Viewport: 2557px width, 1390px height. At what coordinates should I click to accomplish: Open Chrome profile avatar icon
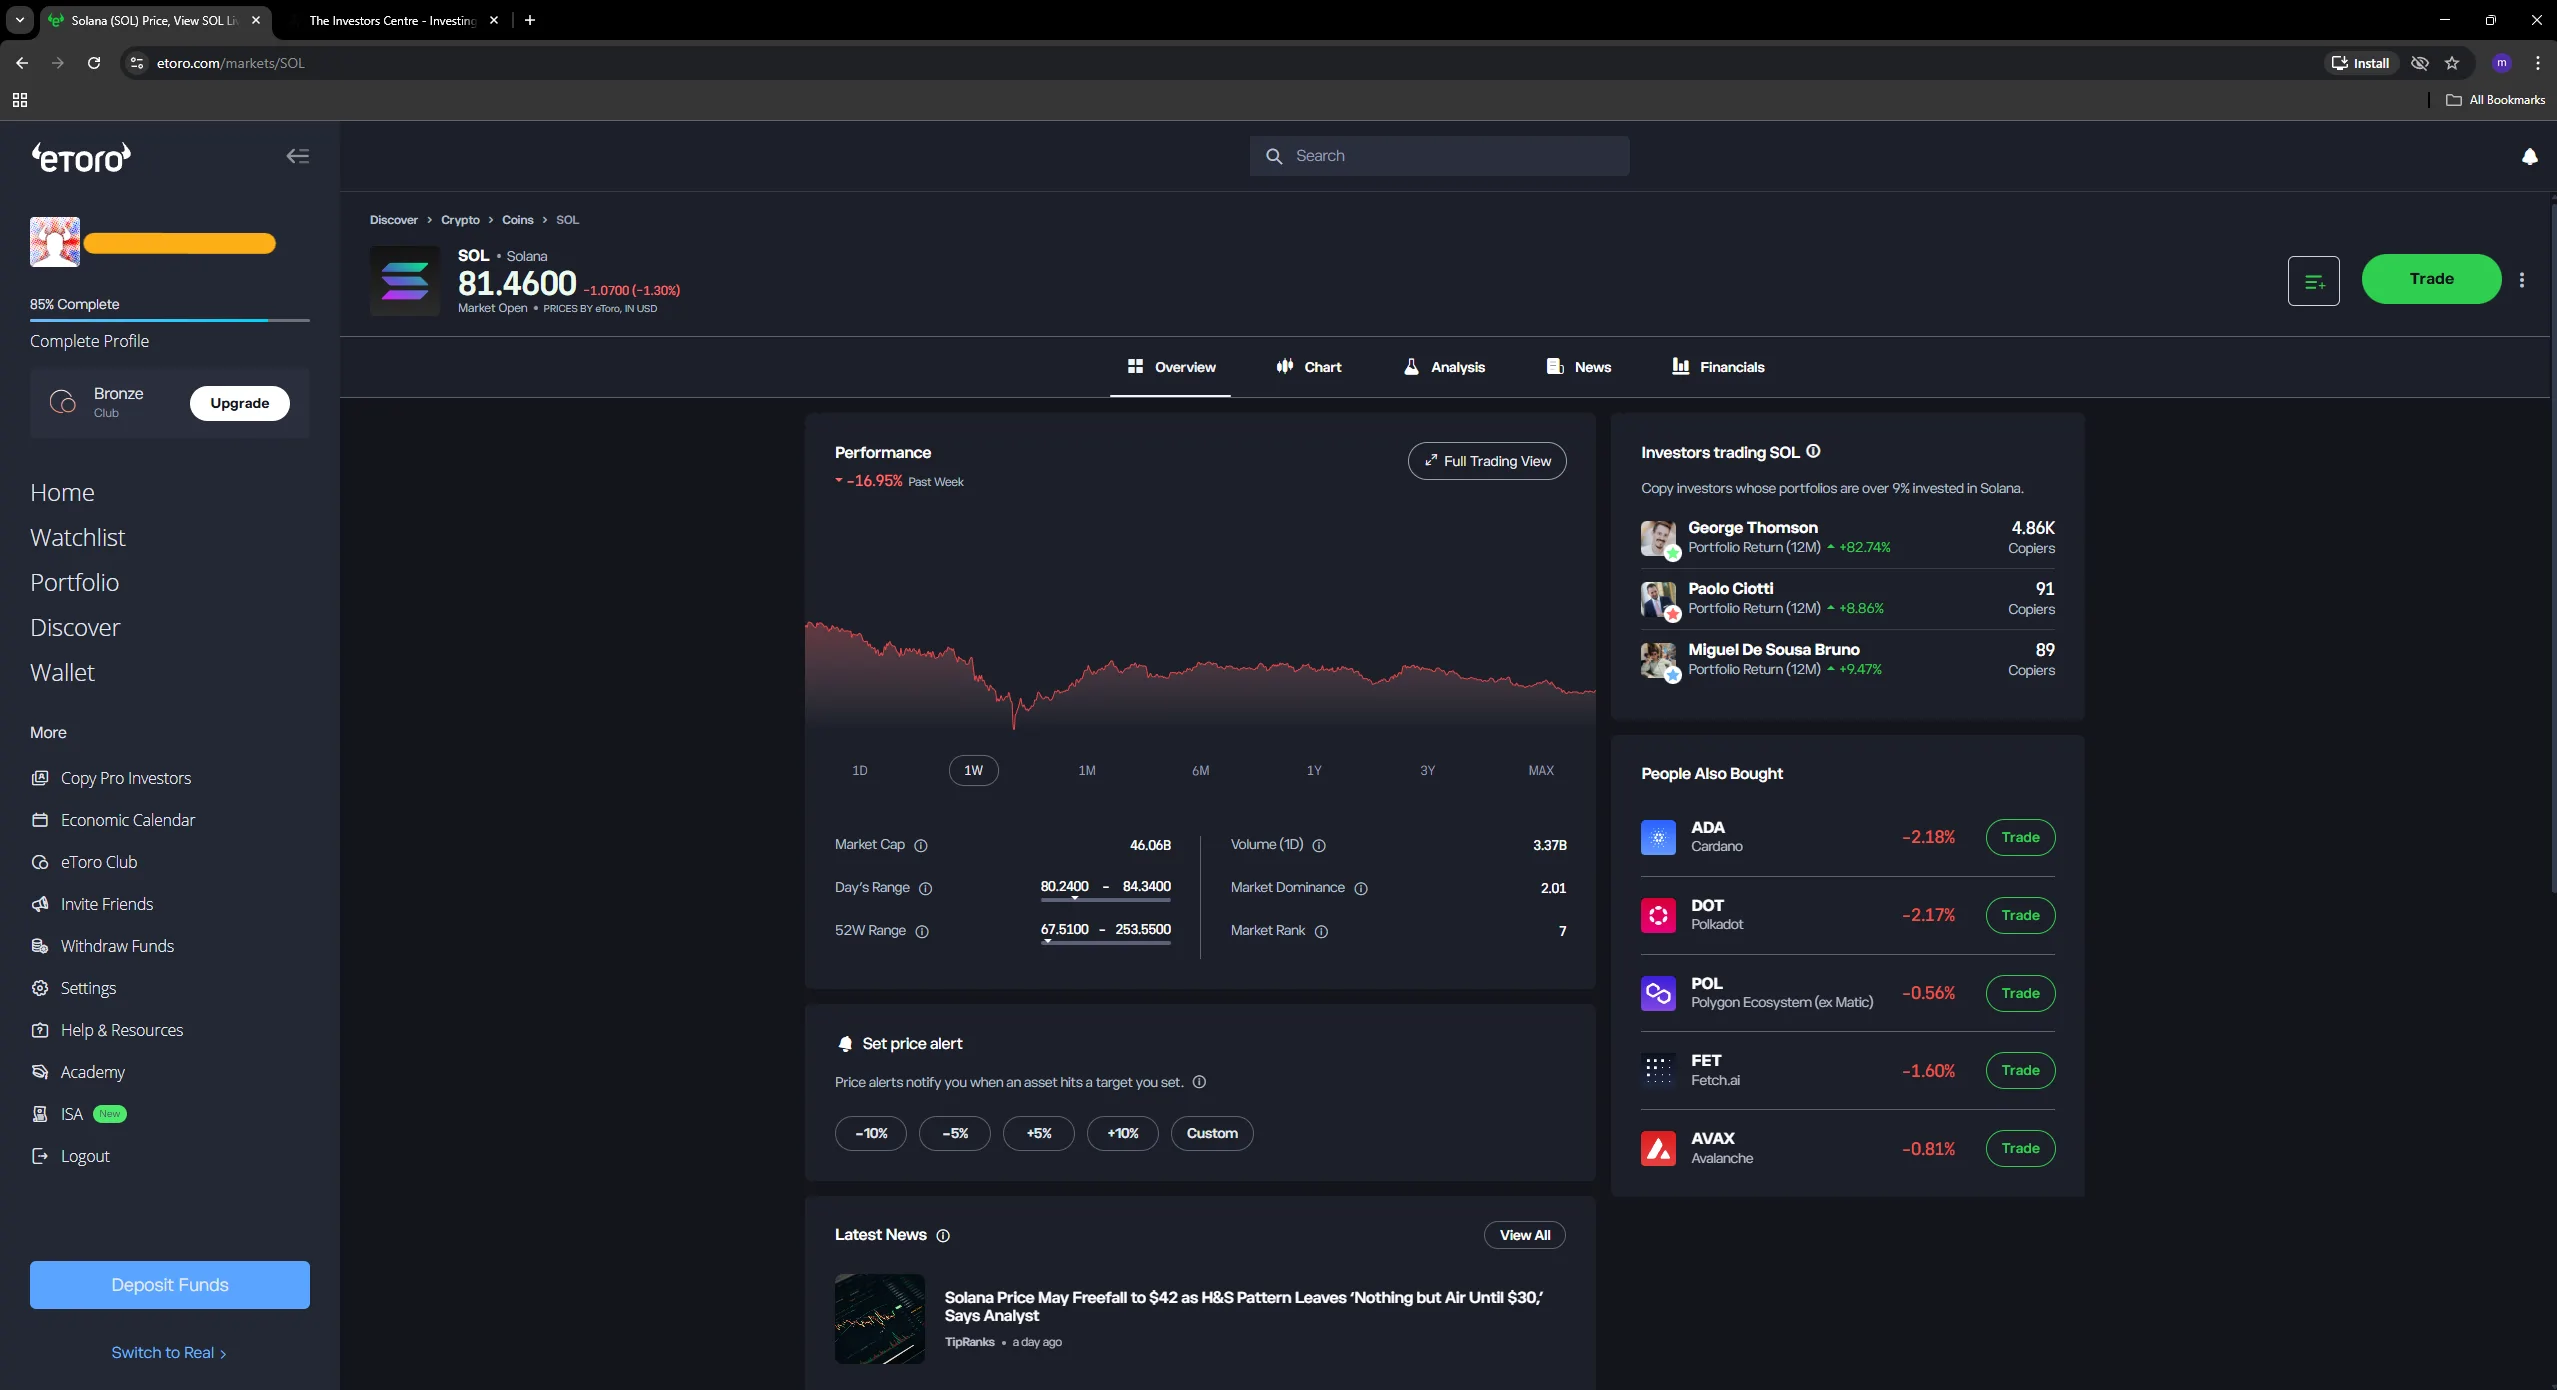coord(2502,63)
